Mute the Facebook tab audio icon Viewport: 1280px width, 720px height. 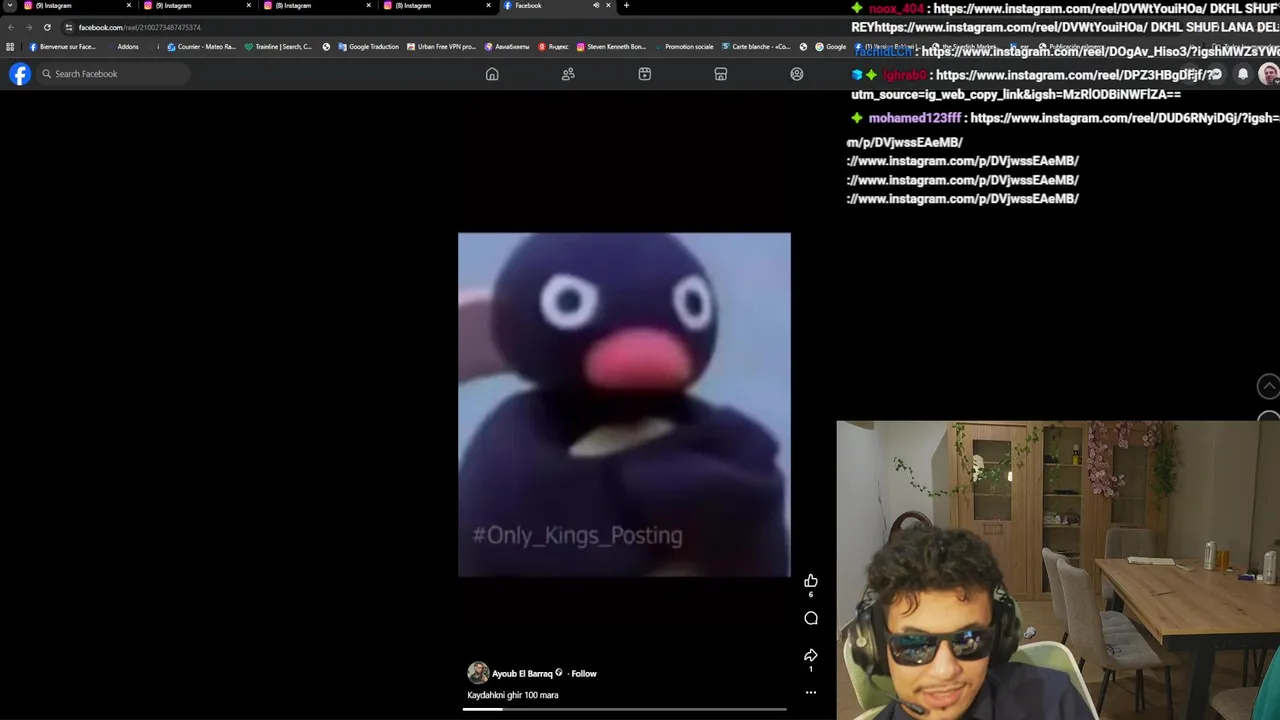[596, 5]
